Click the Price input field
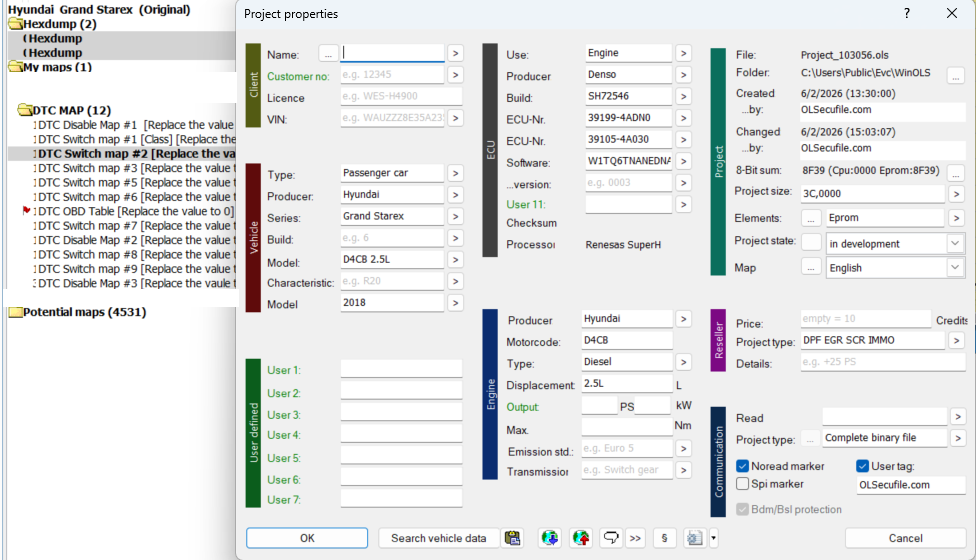 tap(865, 319)
